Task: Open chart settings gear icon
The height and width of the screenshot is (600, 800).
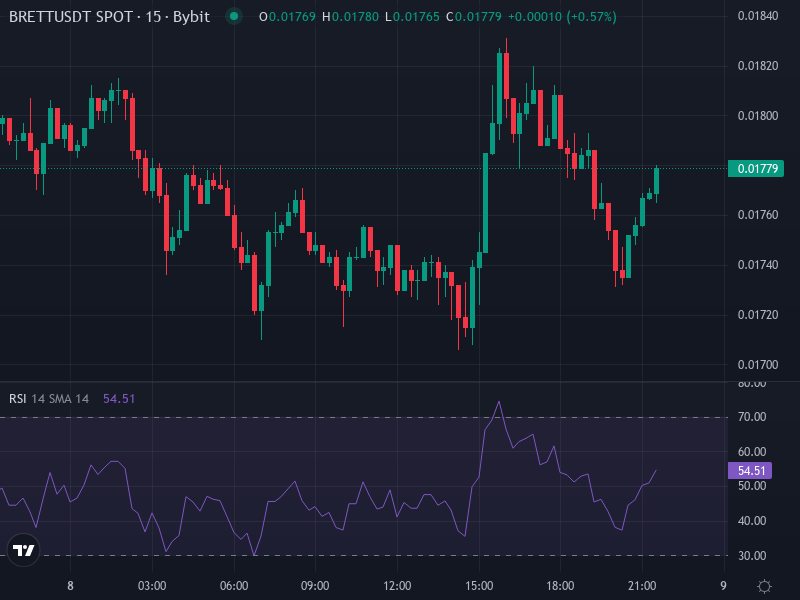Action: coord(764,586)
